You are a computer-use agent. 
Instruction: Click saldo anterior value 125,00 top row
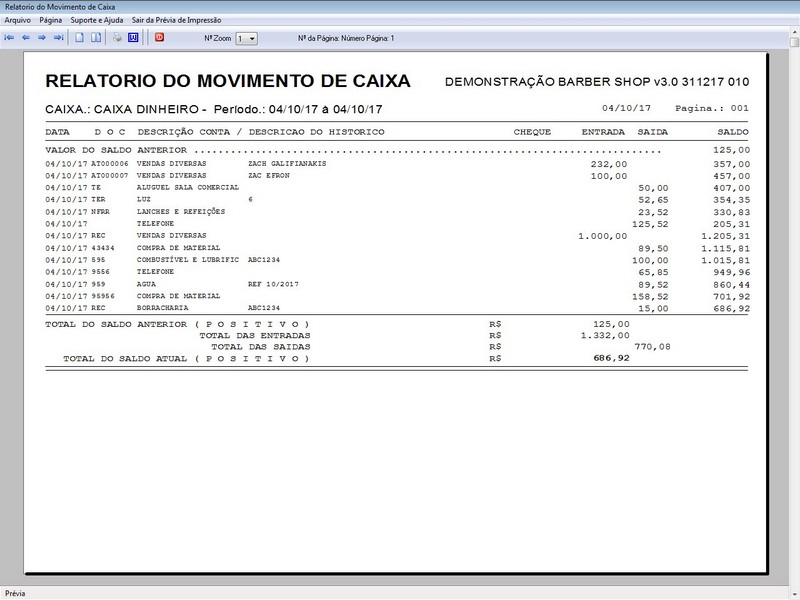pos(732,150)
